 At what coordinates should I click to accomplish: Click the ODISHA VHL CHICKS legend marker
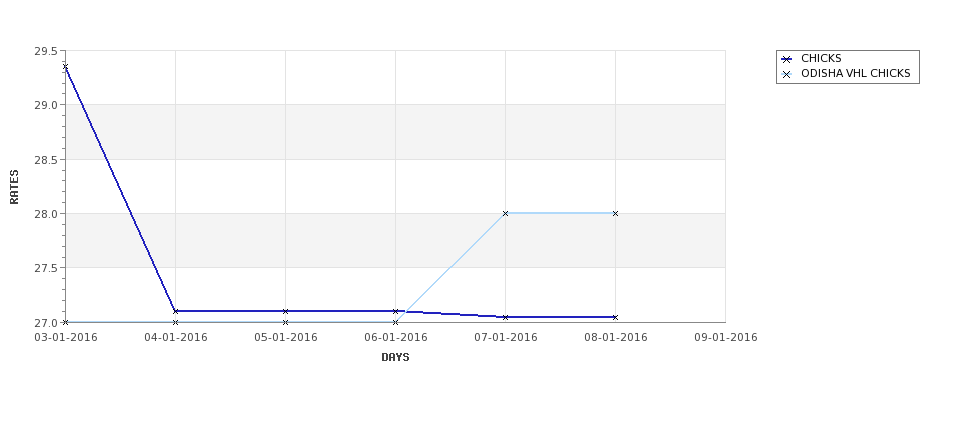[x=787, y=74]
